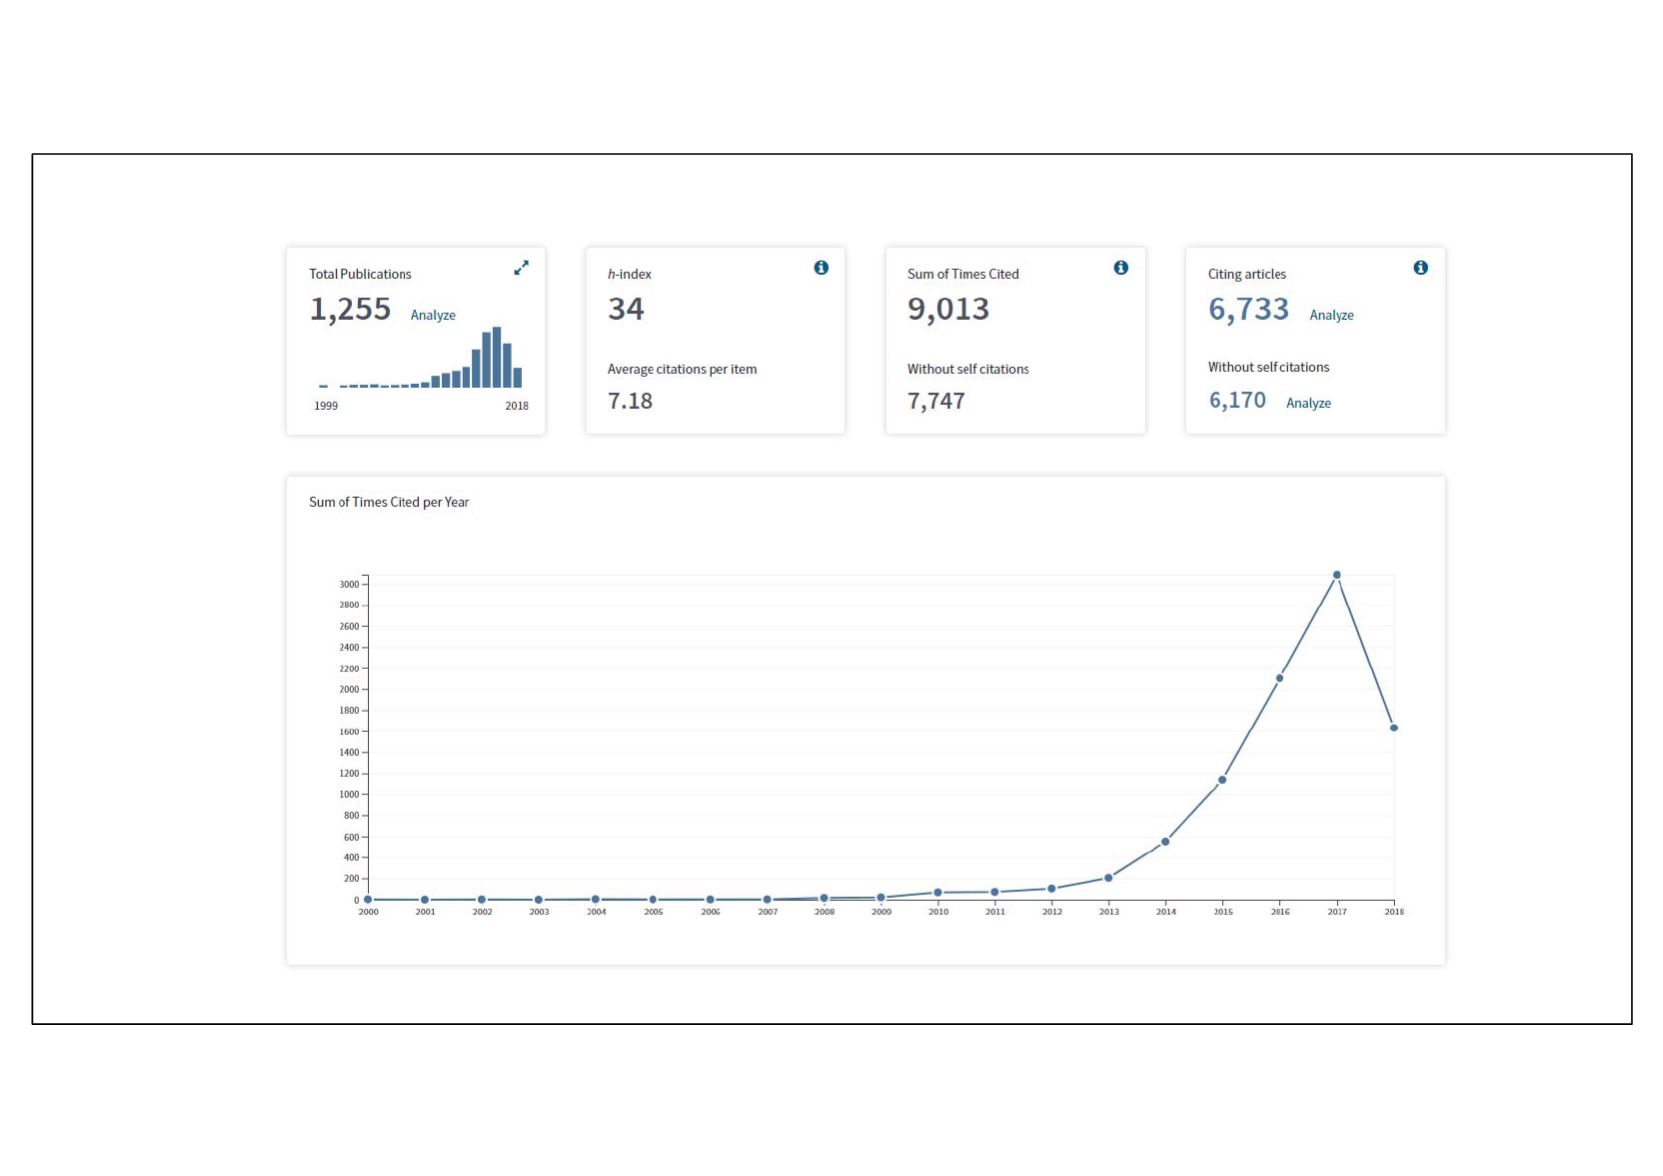Expand the Total Publications chart
Screen dimensions: 1663x1176
click(521, 268)
